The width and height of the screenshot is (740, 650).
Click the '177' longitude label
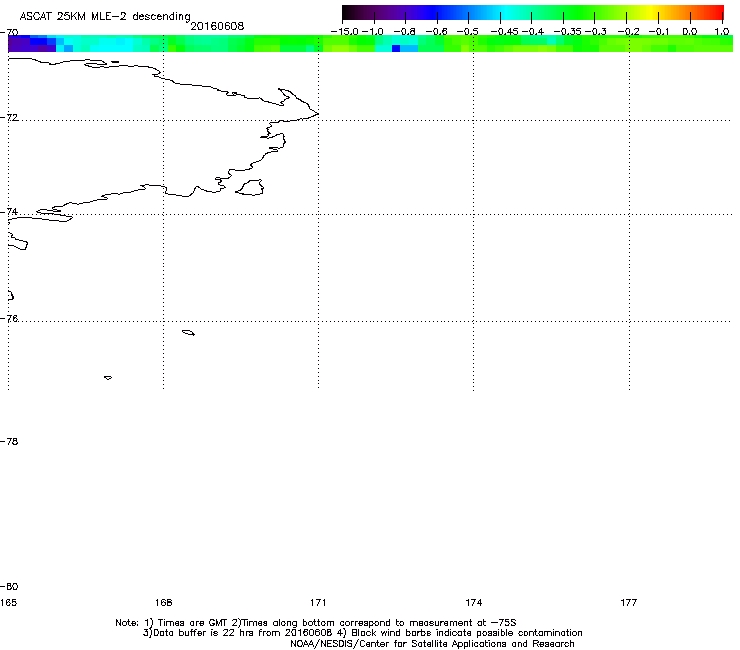click(x=629, y=602)
